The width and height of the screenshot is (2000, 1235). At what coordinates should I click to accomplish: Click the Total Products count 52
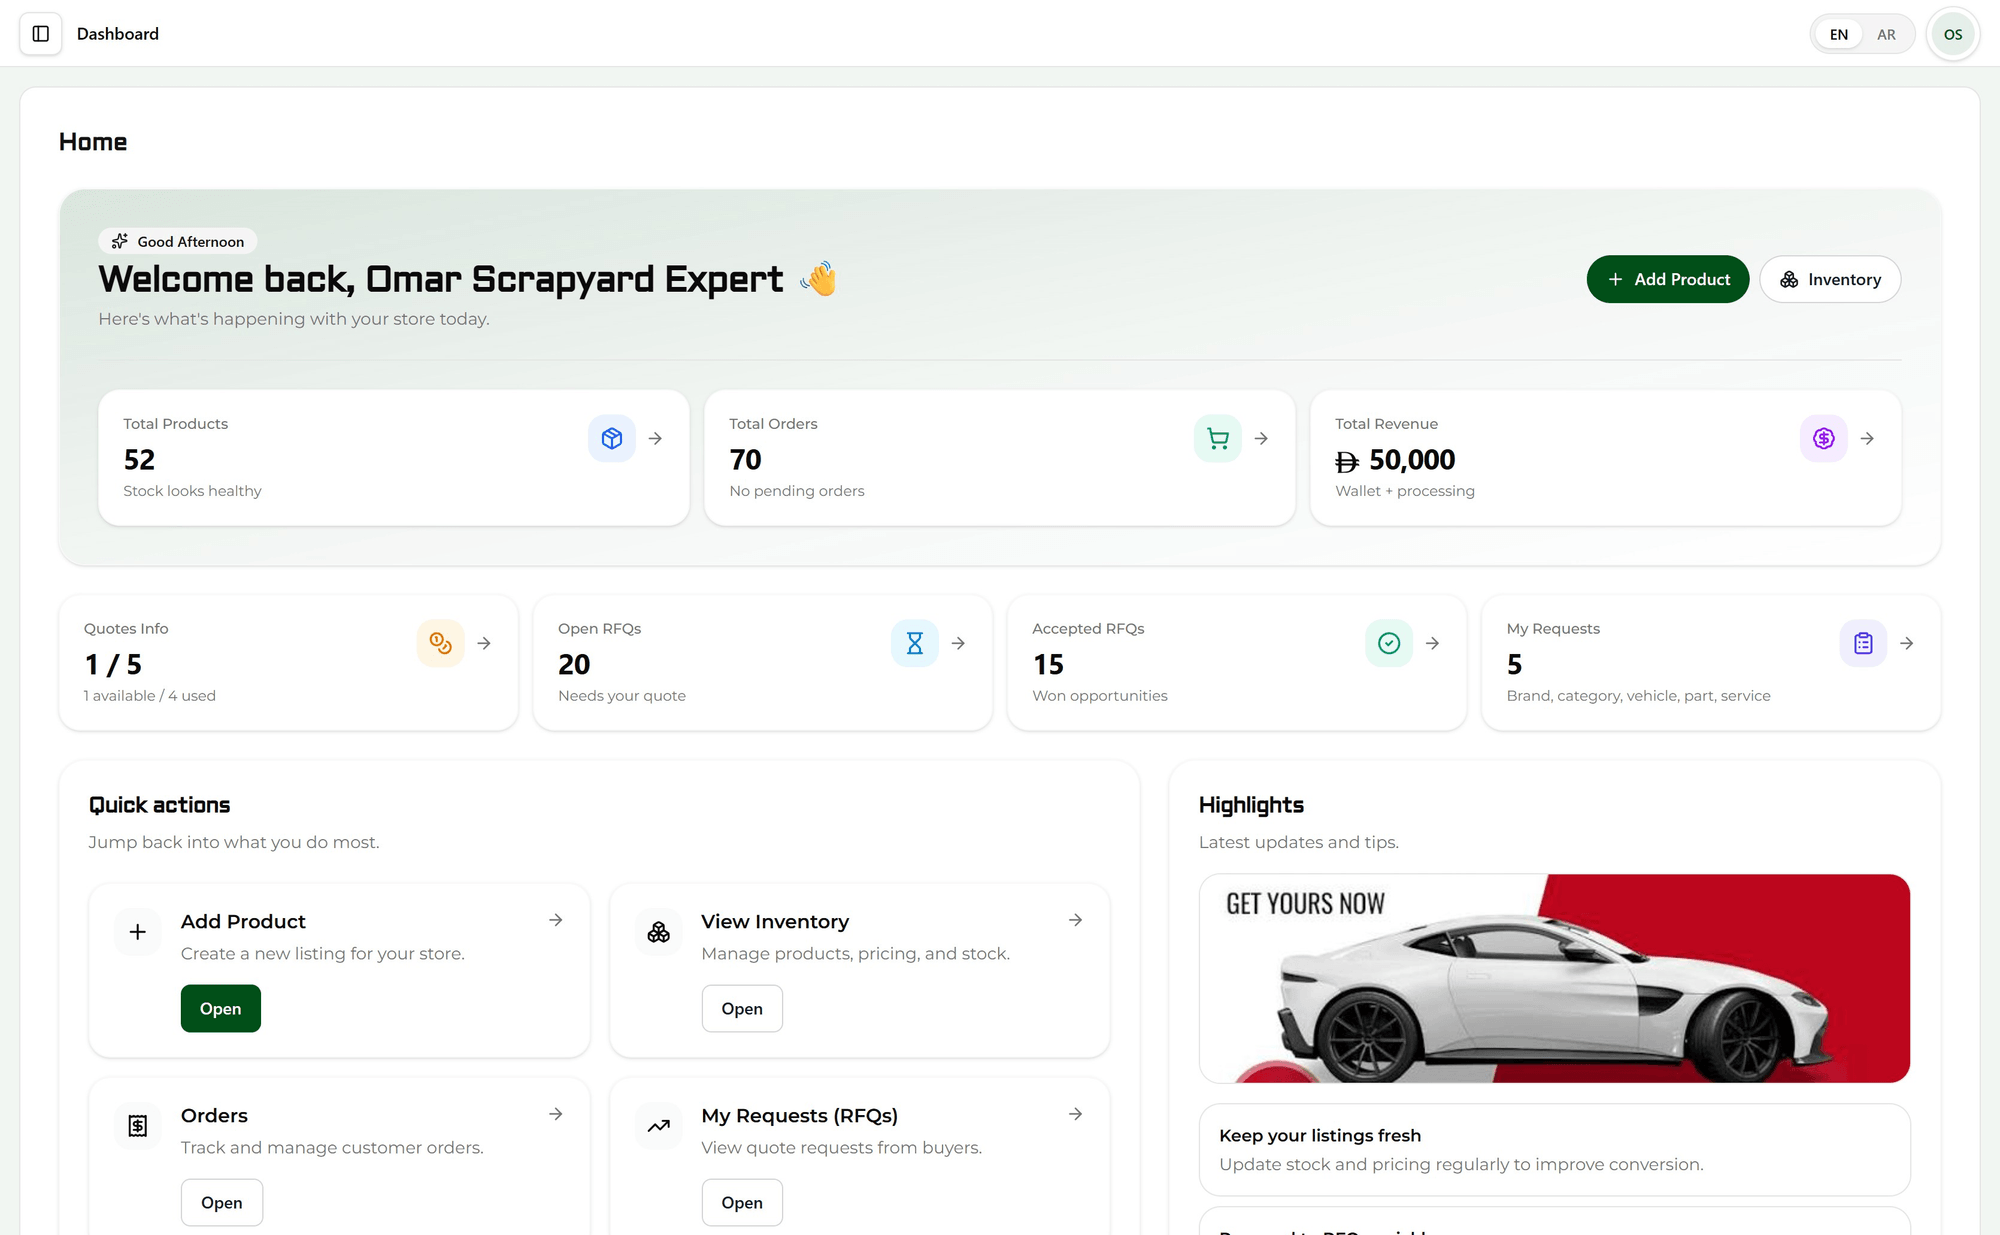(139, 460)
